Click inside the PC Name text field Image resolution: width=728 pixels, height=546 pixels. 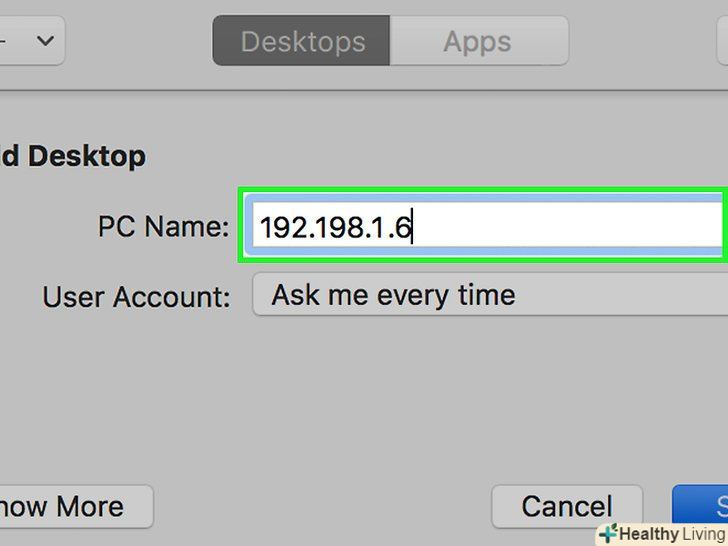click(560, 228)
